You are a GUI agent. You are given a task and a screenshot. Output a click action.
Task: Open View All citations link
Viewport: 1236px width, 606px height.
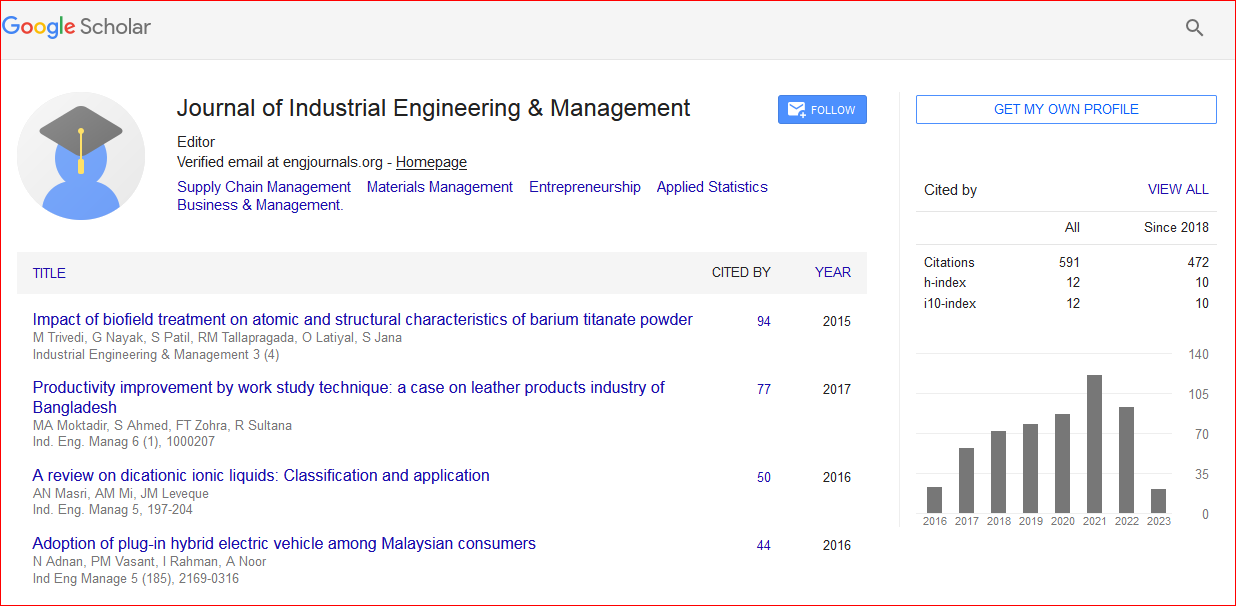(x=1177, y=189)
